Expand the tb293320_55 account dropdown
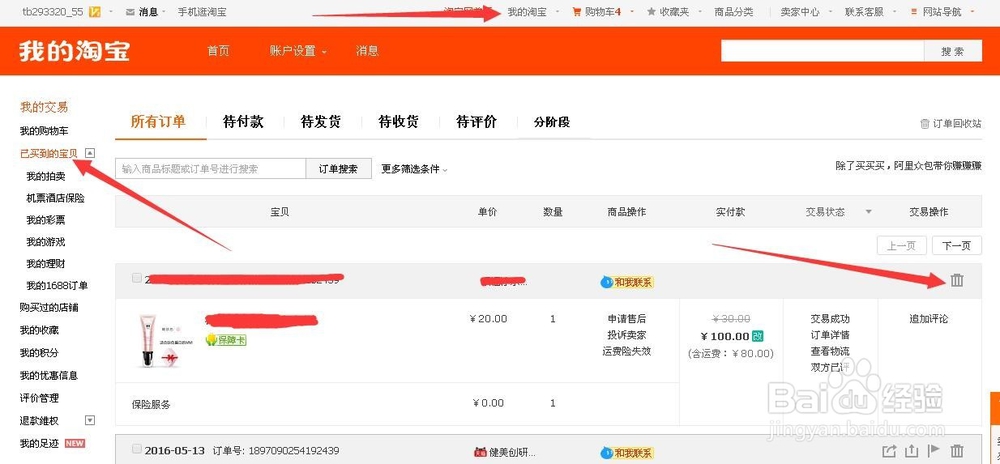Viewport: 1000px width, 464px height. (112, 12)
